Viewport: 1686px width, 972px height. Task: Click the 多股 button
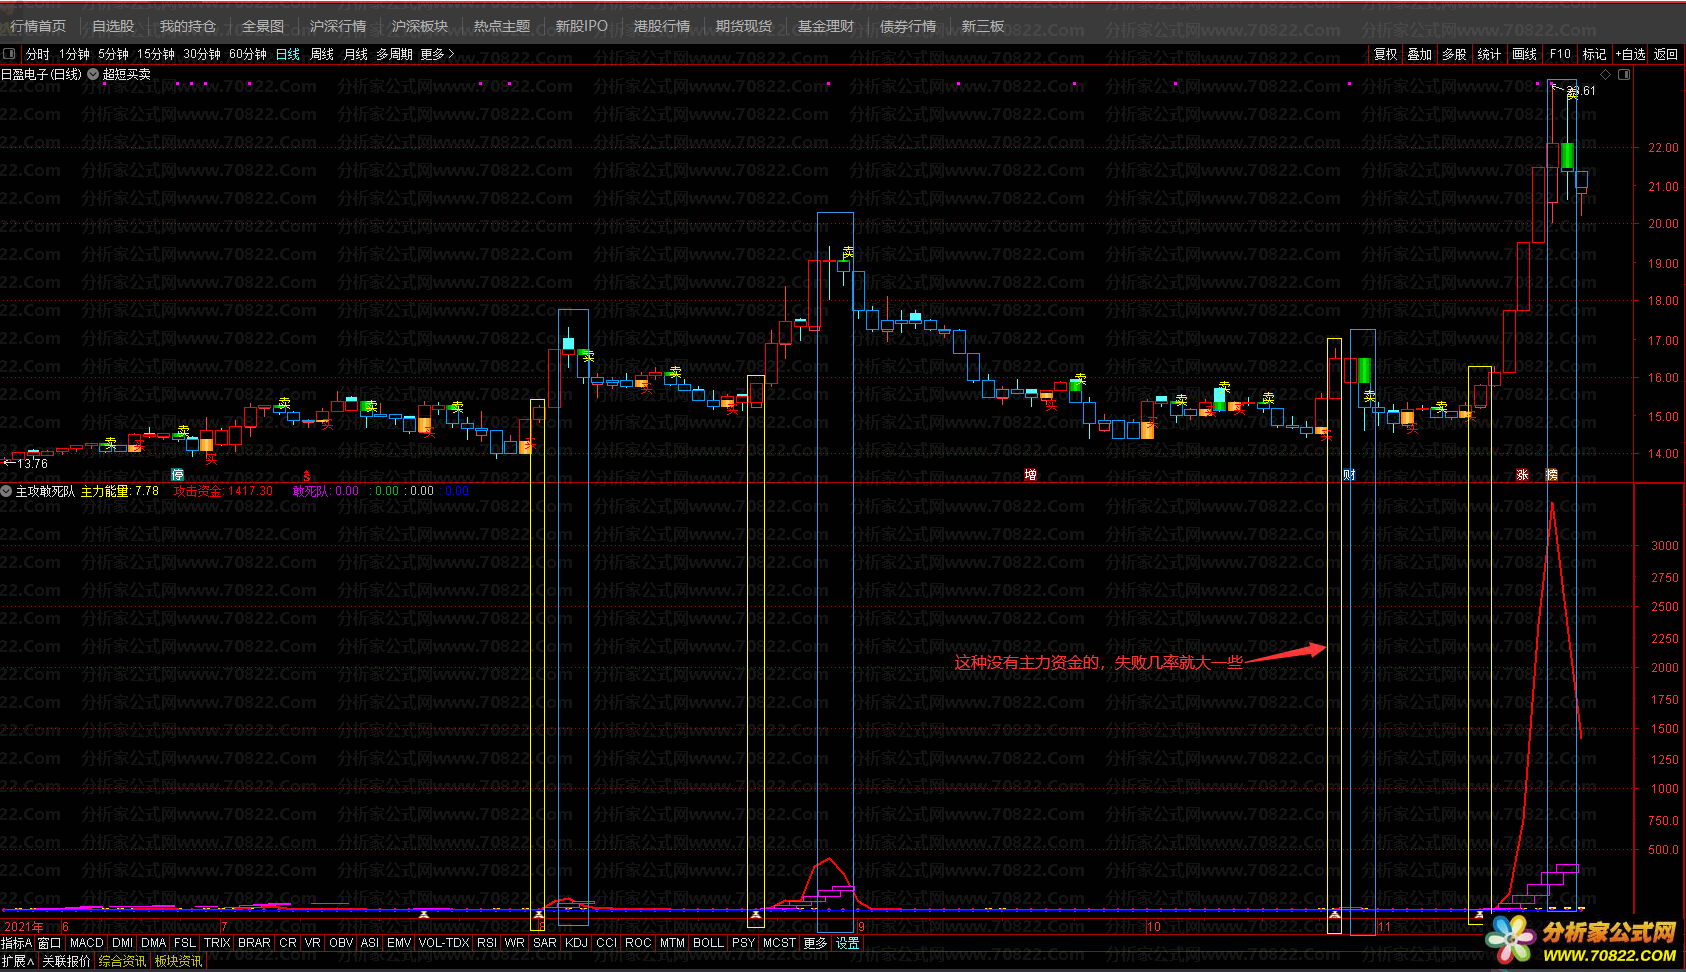[1454, 54]
